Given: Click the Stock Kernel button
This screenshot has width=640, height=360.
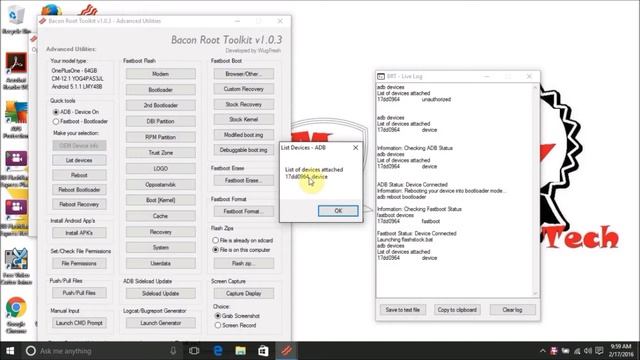Looking at the screenshot, I should (x=244, y=120).
